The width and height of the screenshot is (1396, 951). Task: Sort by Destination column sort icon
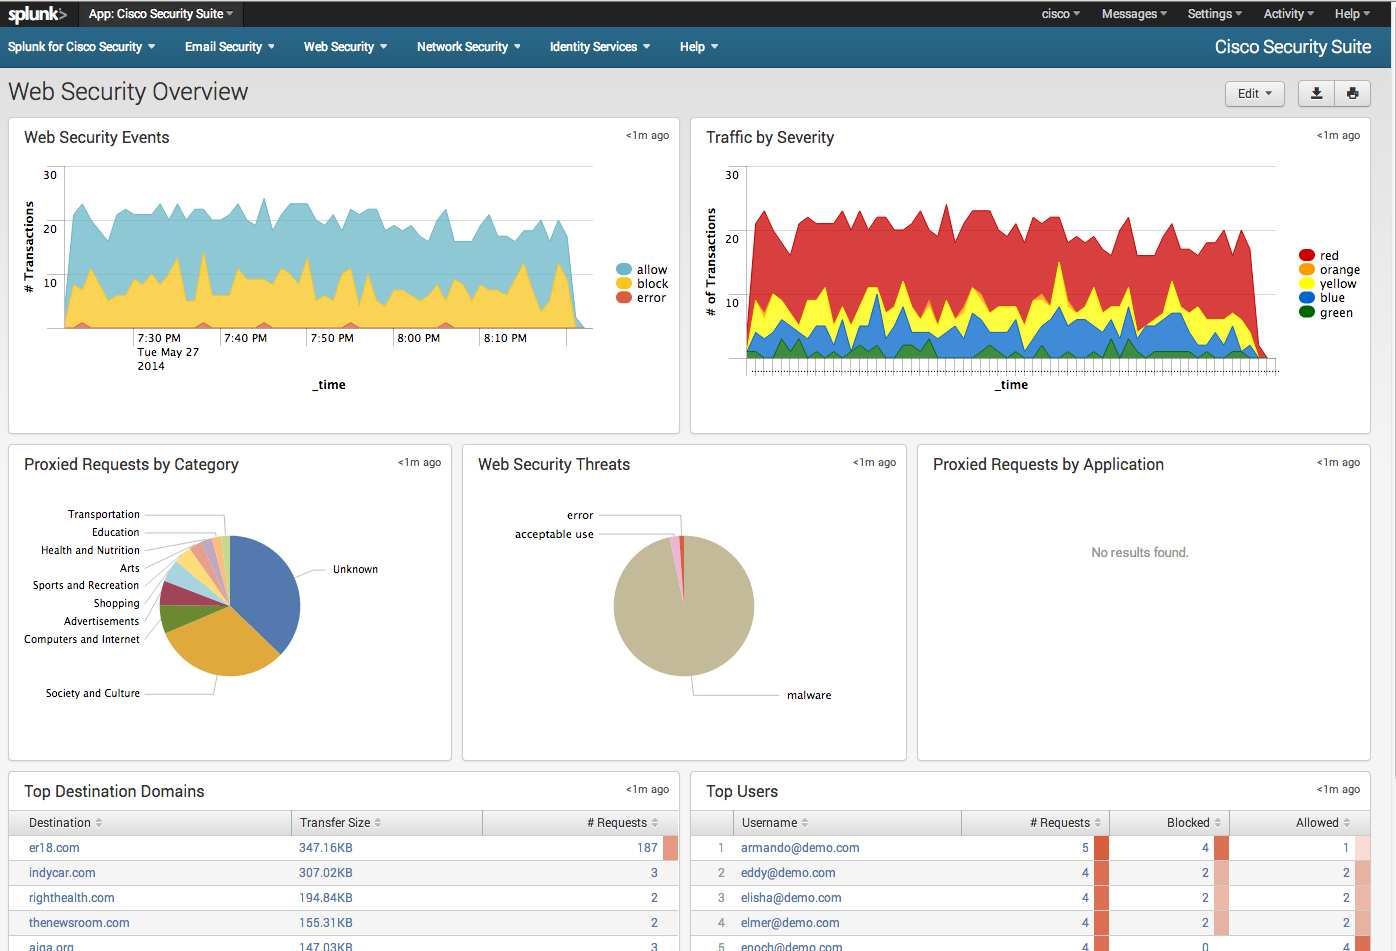[x=99, y=823]
